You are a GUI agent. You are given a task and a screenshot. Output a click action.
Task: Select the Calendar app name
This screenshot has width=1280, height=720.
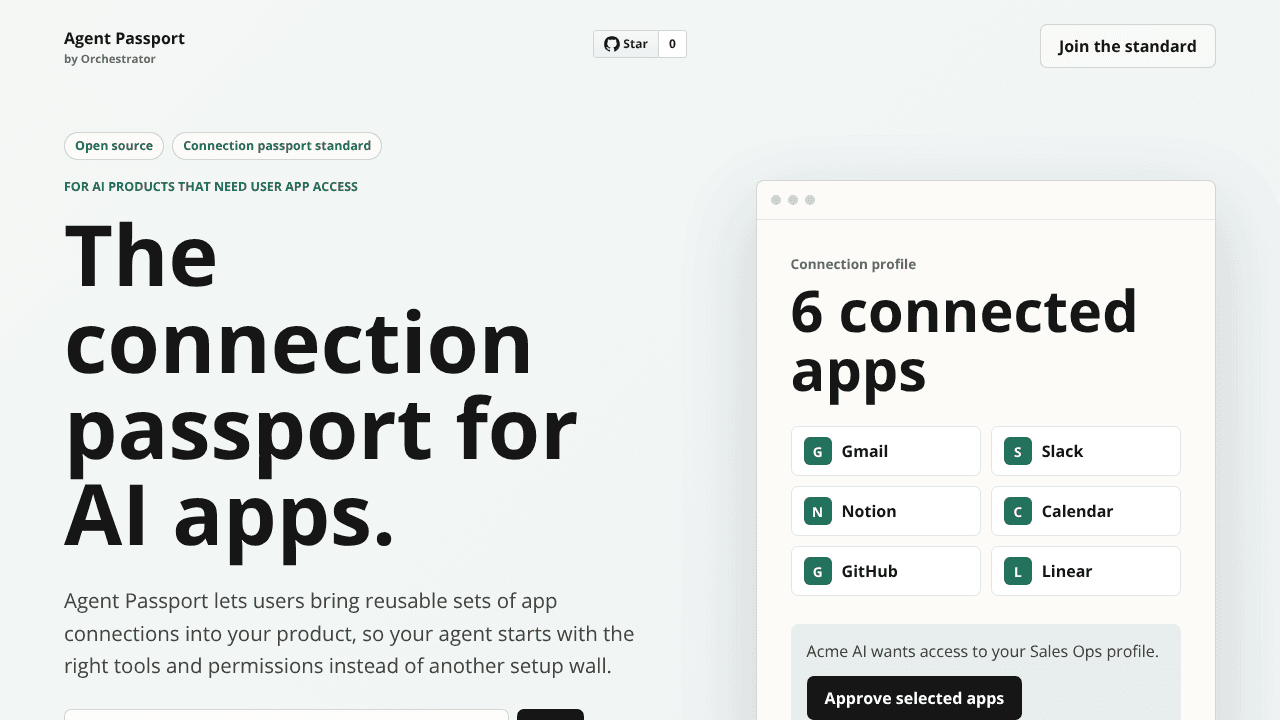point(1077,511)
